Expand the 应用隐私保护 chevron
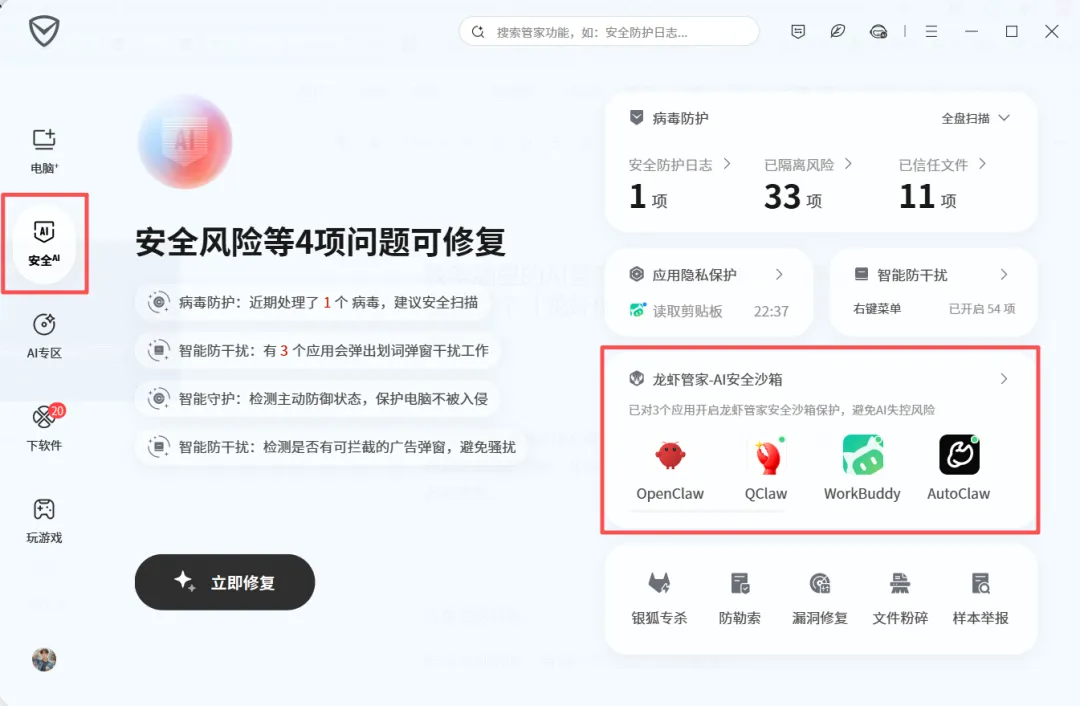 (779, 274)
